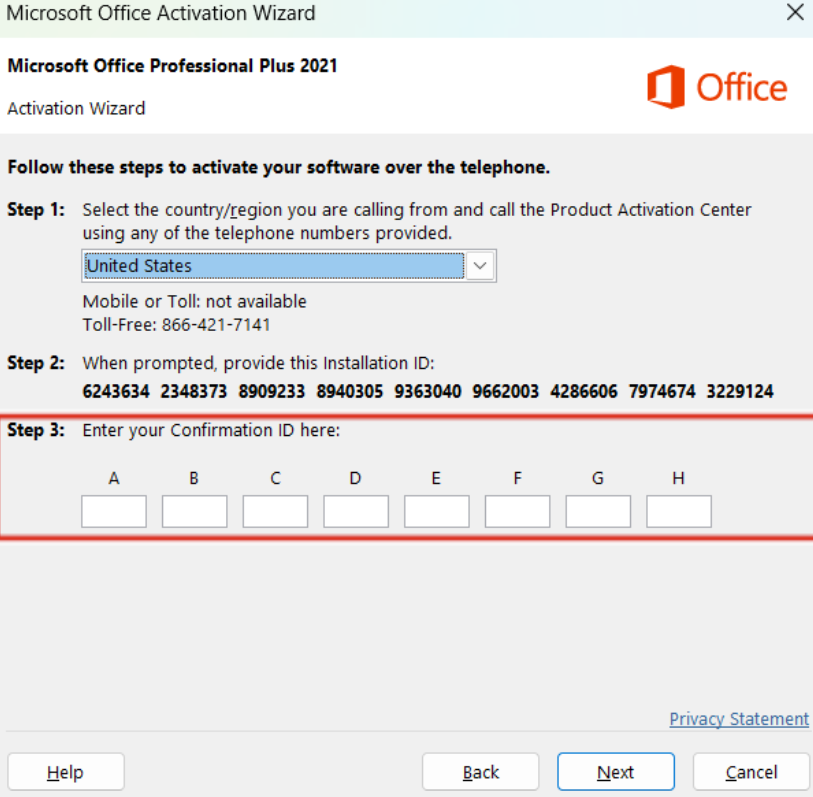Focus Confirmation ID field H
This screenshot has width=813, height=797.
point(679,511)
